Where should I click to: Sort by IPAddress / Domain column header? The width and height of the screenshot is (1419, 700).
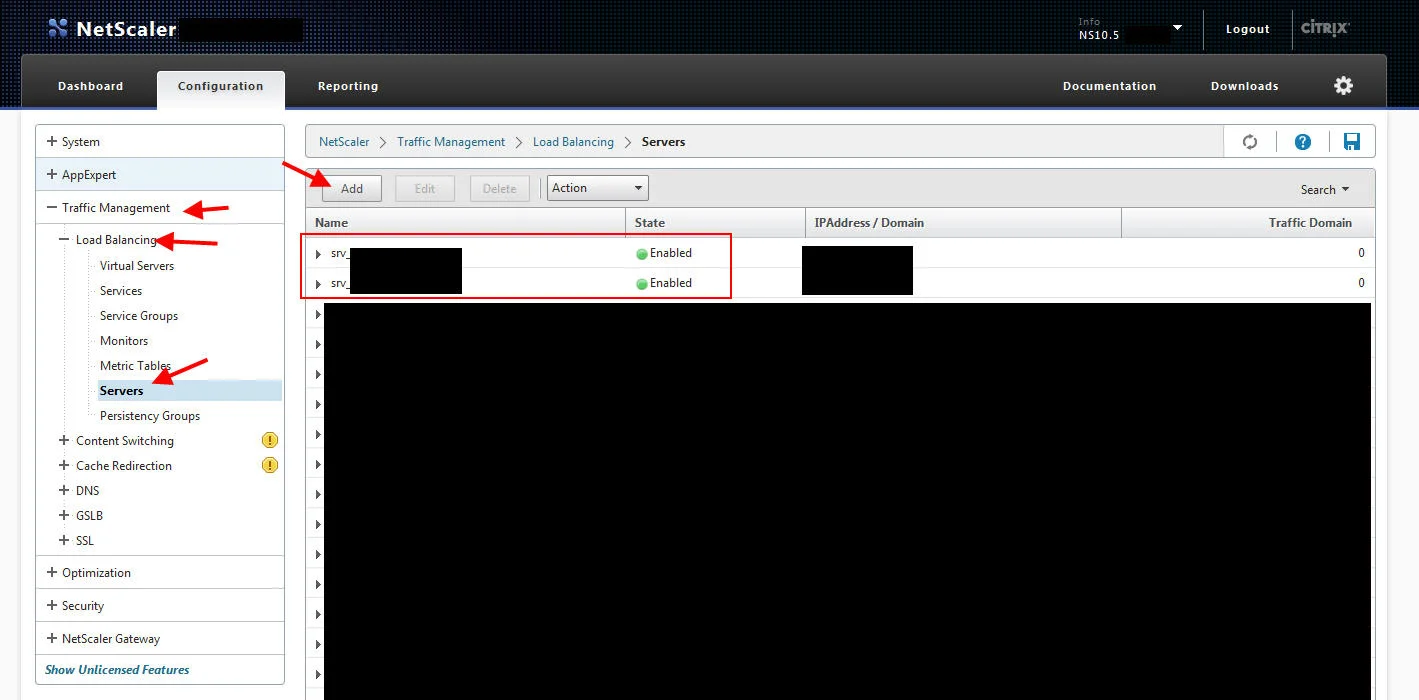point(963,222)
